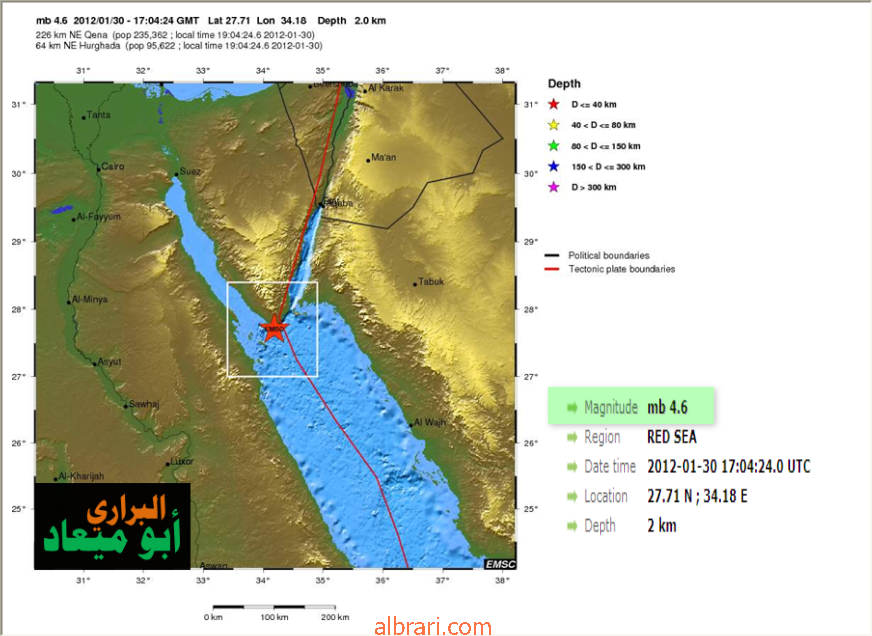Click the Asyut city label
Image resolution: width=872 pixels, height=636 pixels.
coord(110,361)
